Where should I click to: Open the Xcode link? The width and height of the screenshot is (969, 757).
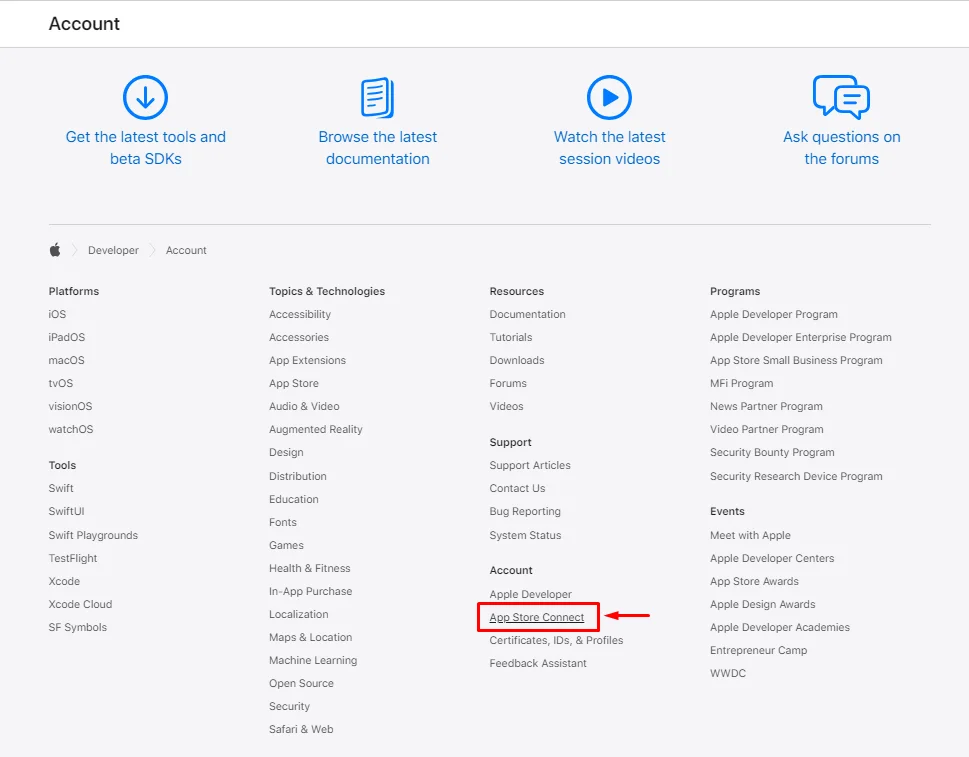pos(64,581)
